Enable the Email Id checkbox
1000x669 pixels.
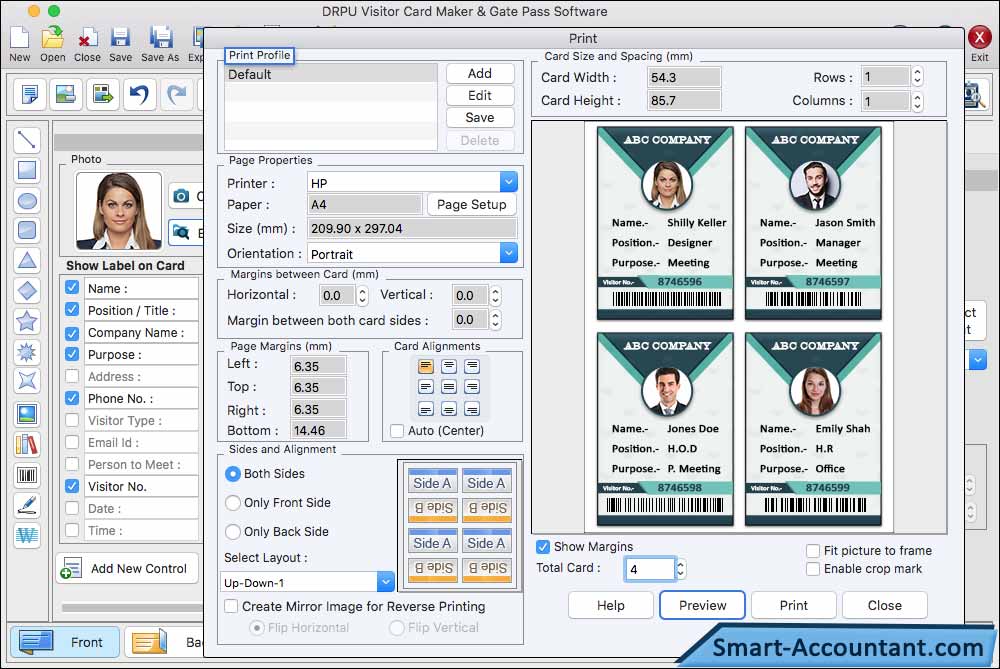click(x=72, y=442)
